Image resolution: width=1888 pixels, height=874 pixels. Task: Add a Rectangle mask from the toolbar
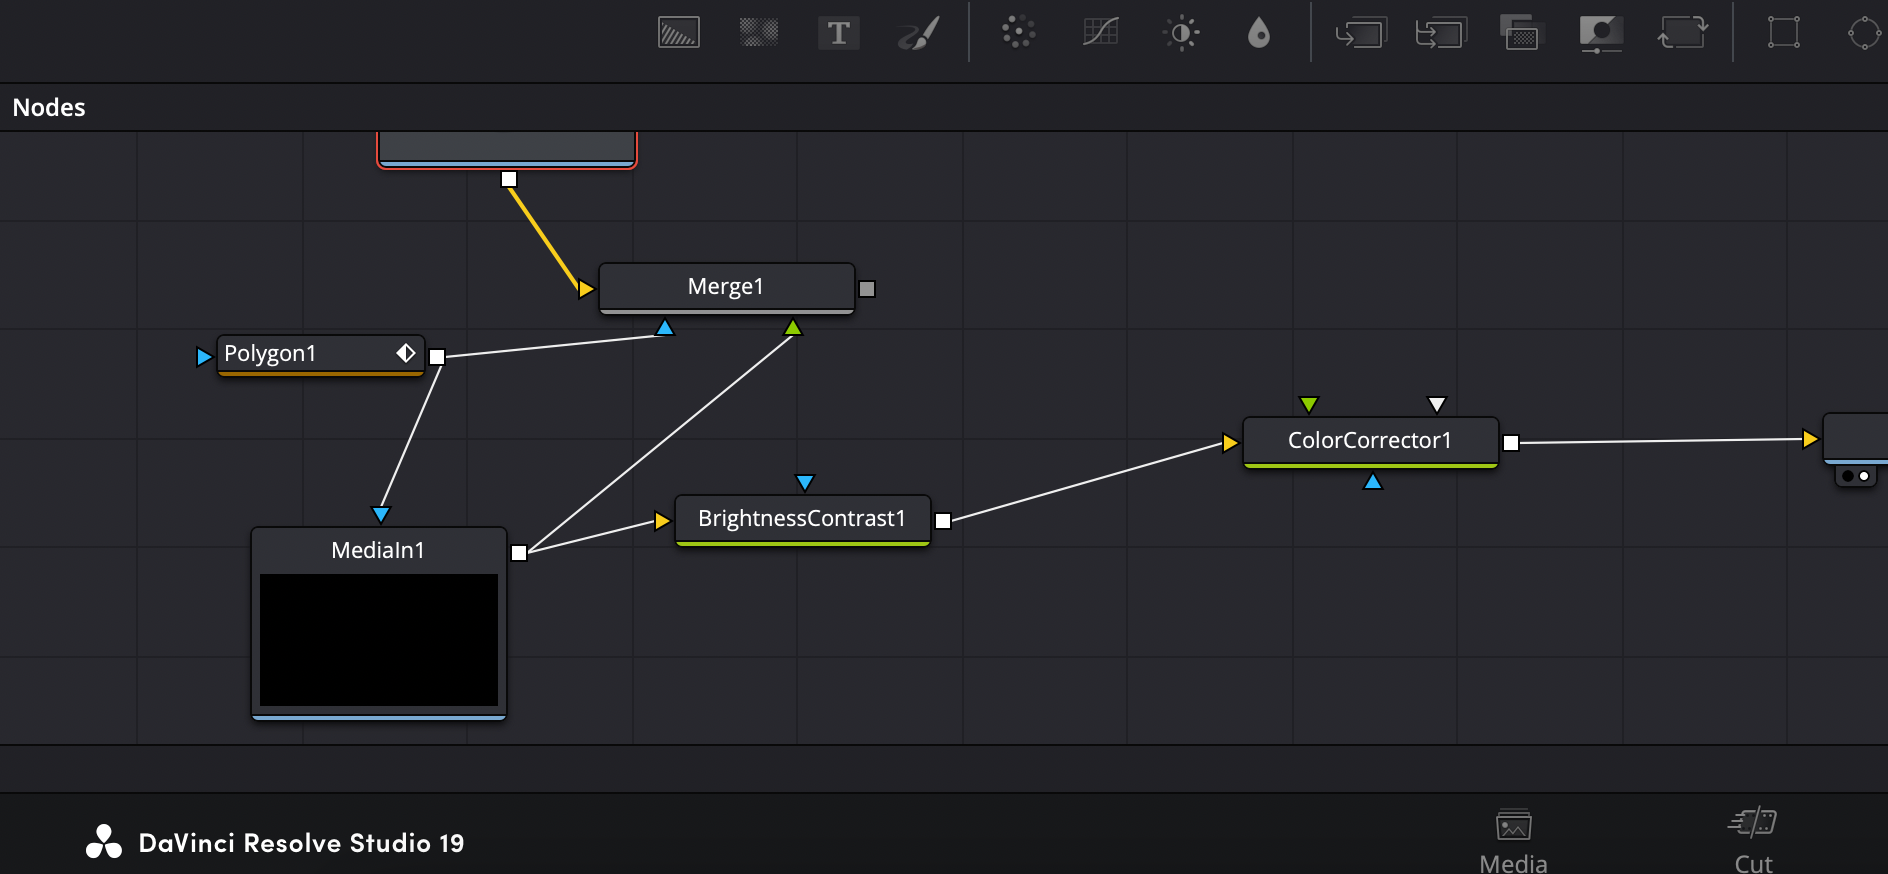[x=1783, y=33]
